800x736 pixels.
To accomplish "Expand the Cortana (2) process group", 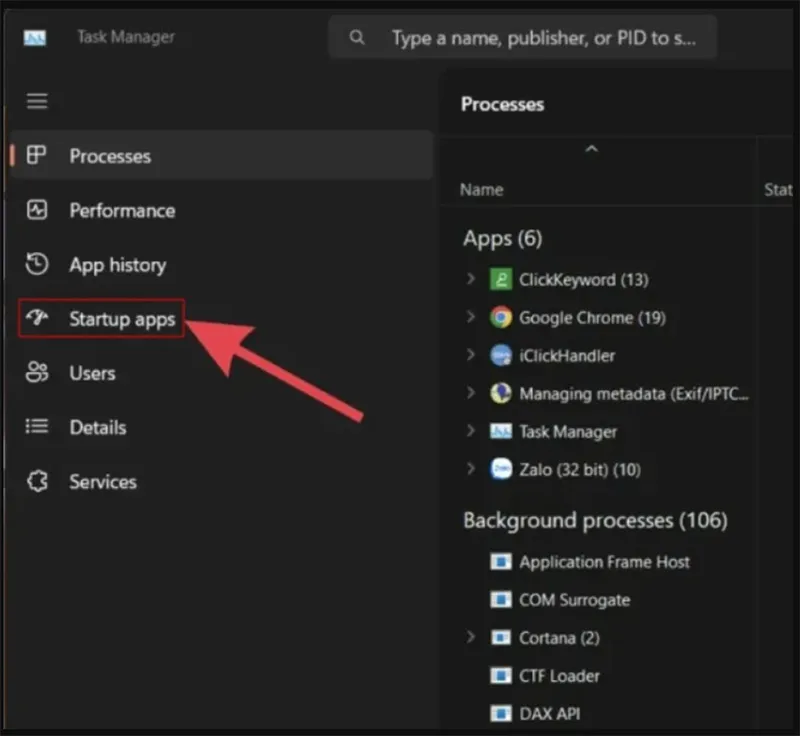I will point(470,637).
